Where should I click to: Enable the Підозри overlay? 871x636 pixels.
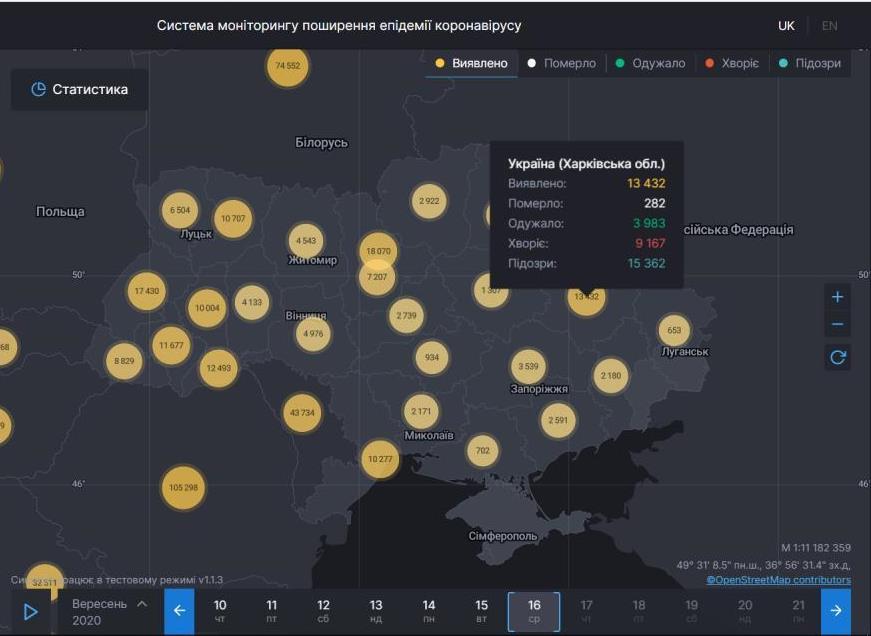810,62
